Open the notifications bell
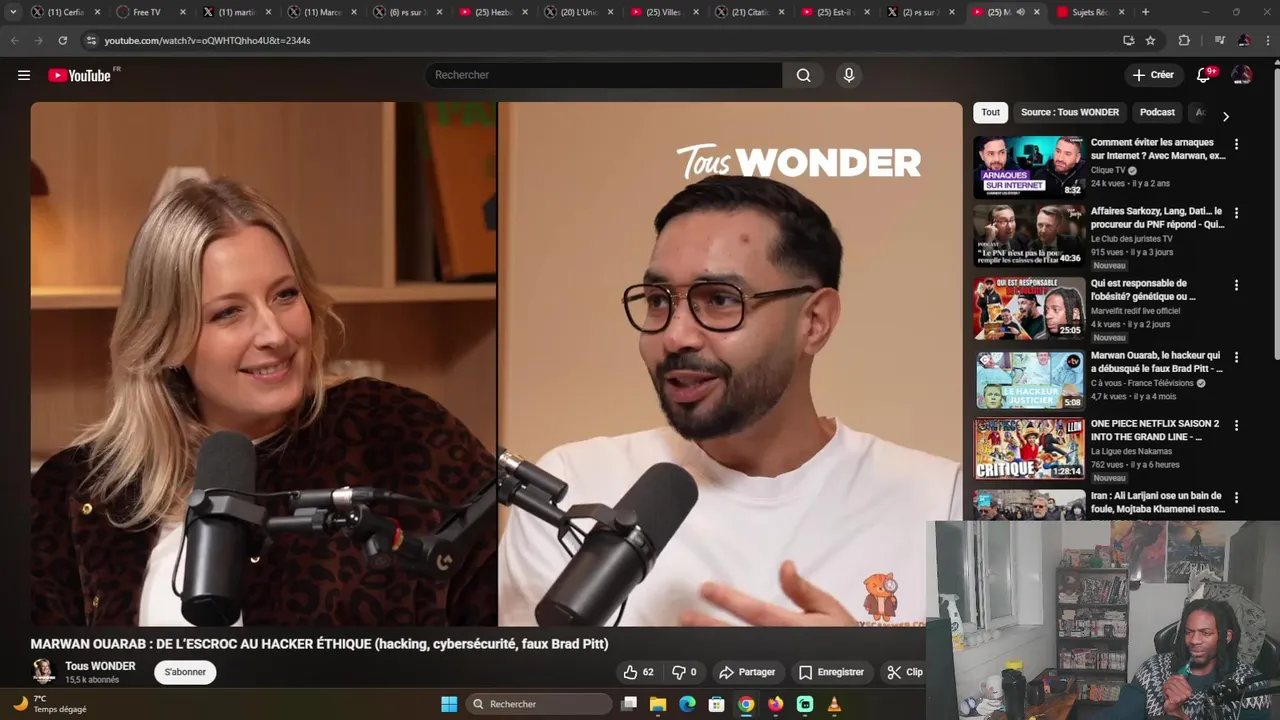The width and height of the screenshot is (1280, 720). pos(1204,75)
